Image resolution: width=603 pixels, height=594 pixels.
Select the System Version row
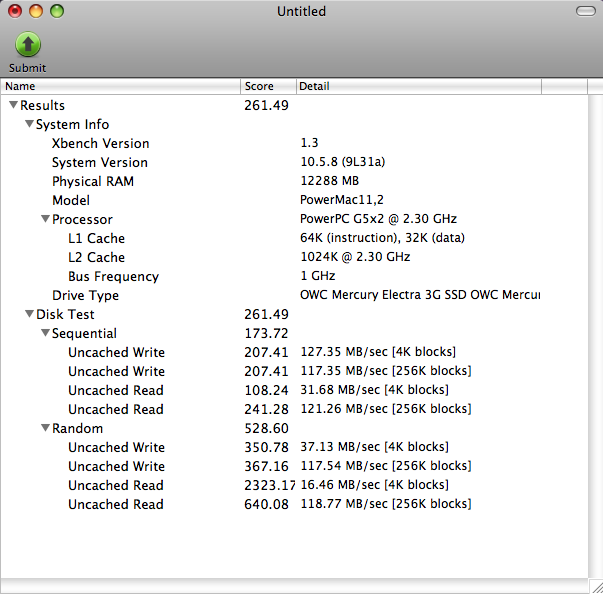click(x=294, y=162)
